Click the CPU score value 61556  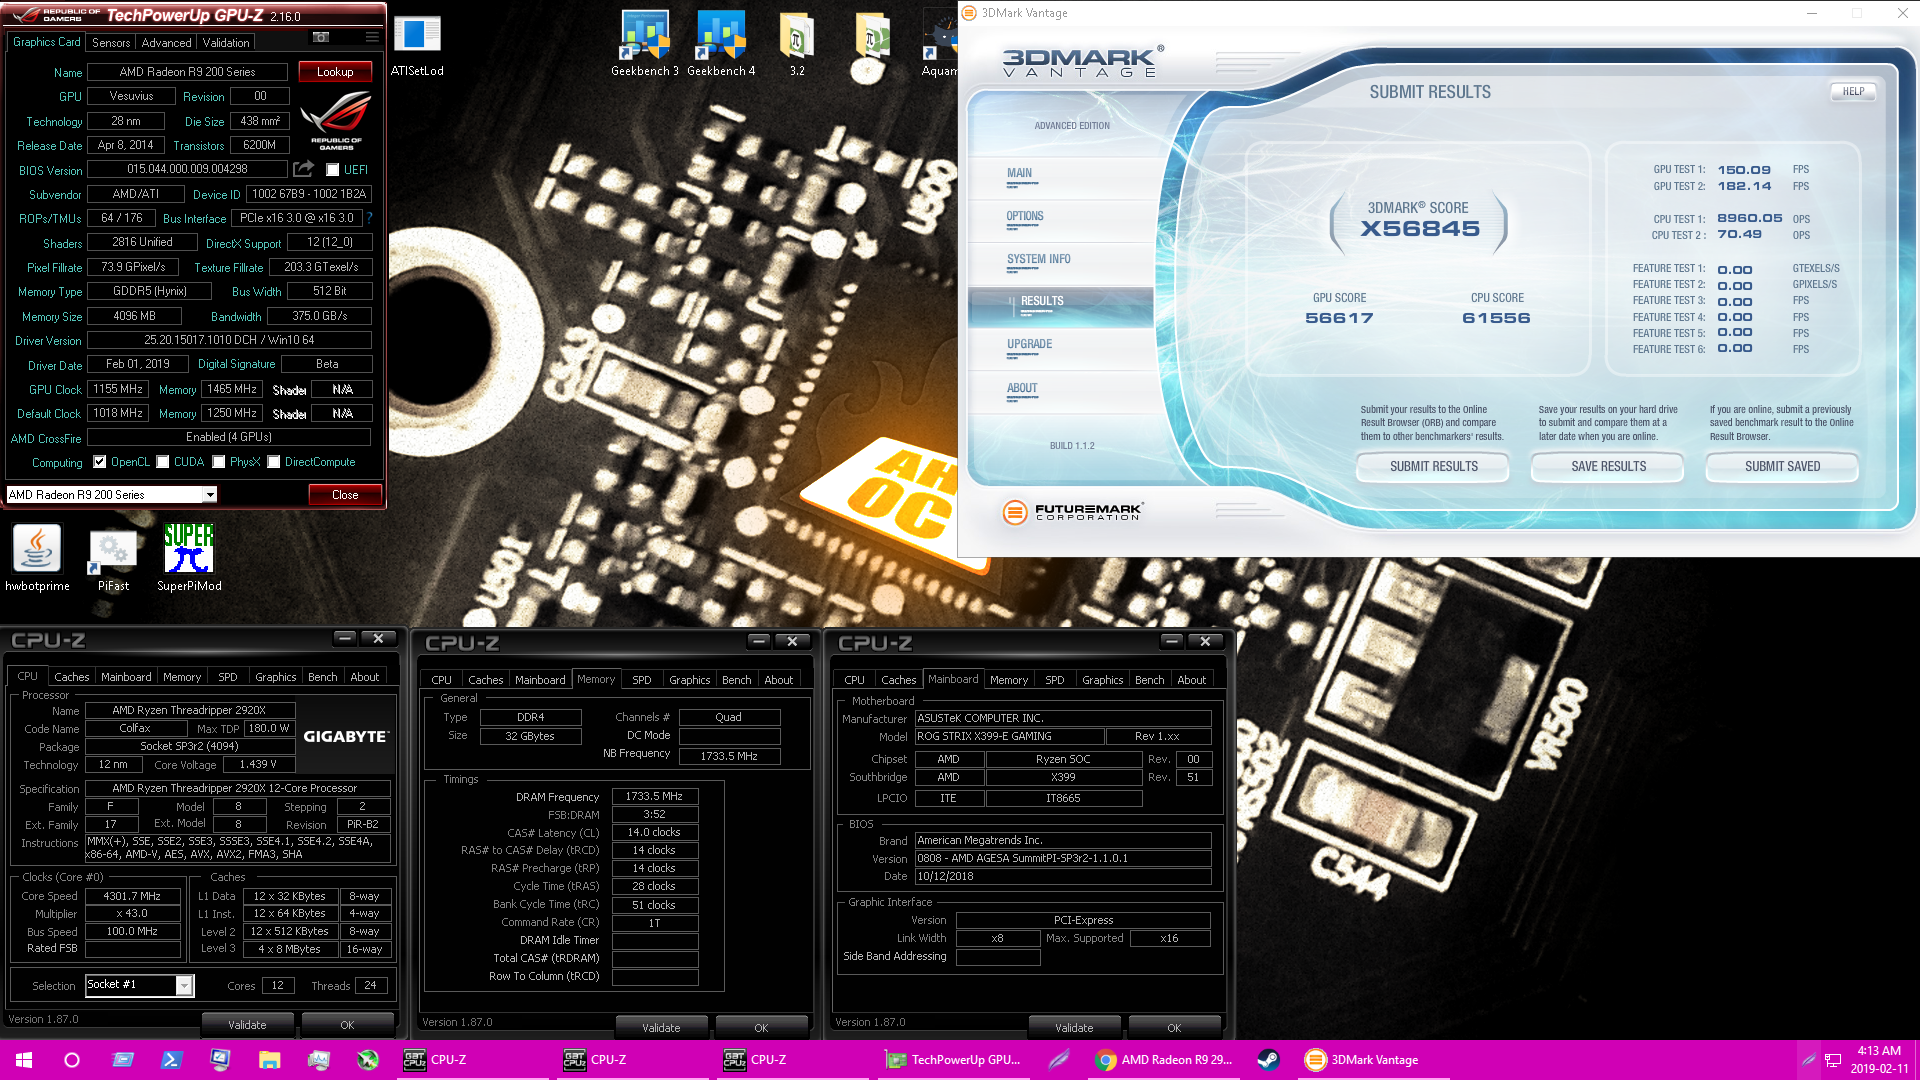pyautogui.click(x=1496, y=318)
